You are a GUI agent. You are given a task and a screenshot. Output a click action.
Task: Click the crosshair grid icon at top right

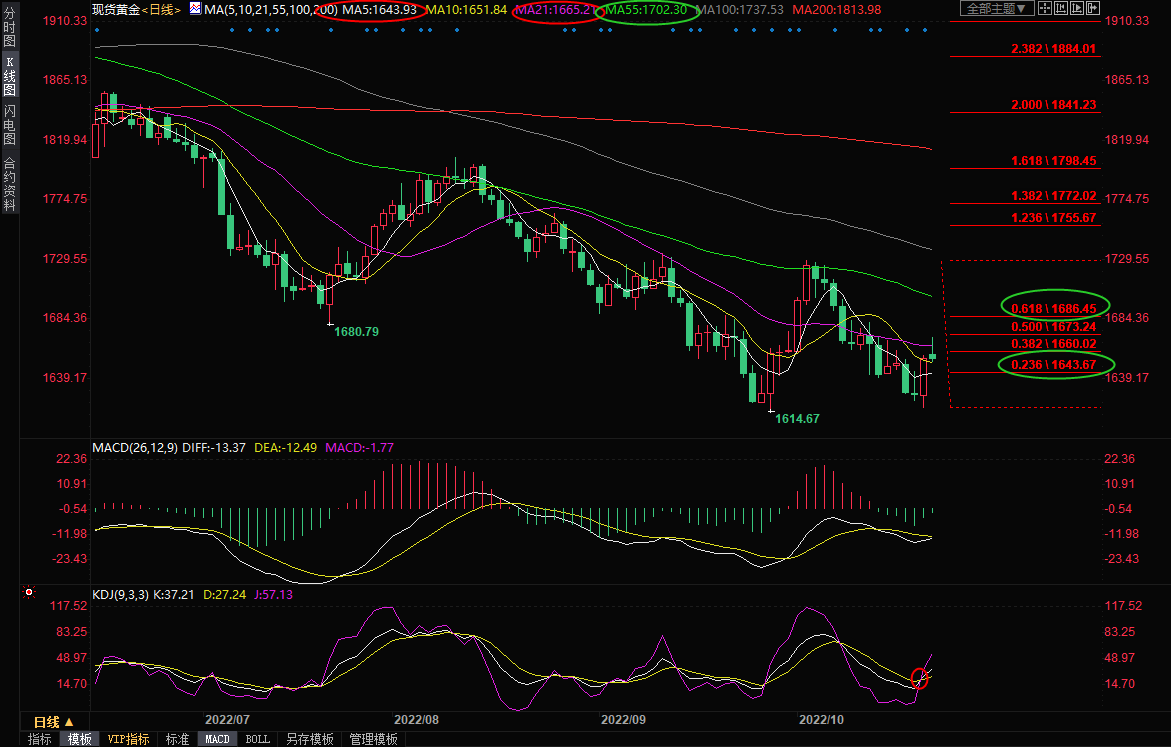pos(1045,9)
